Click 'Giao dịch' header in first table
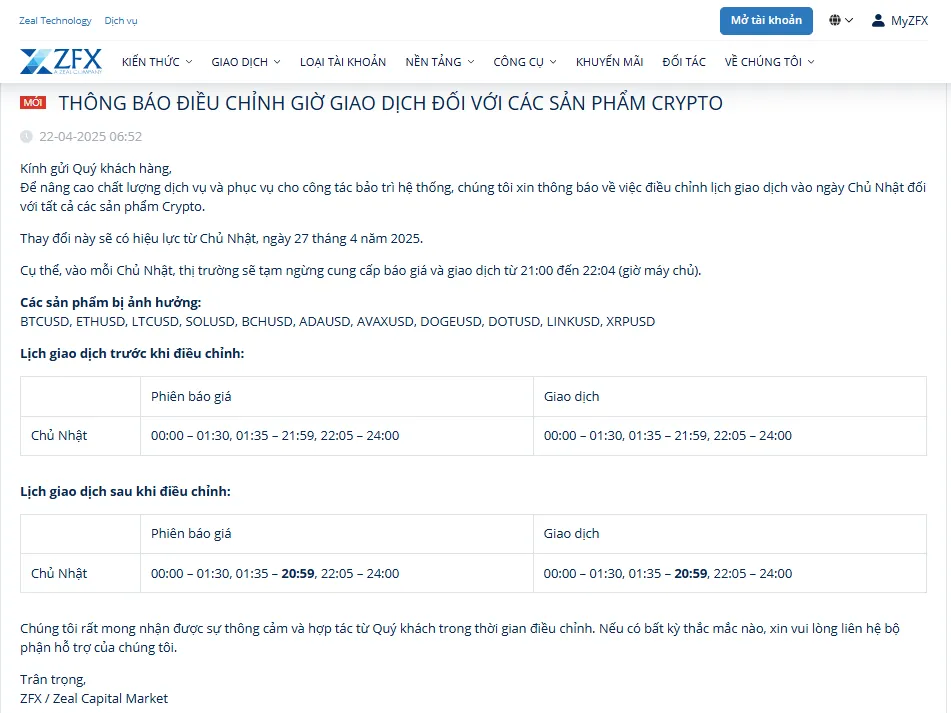This screenshot has width=951, height=713. pyautogui.click(x=571, y=397)
